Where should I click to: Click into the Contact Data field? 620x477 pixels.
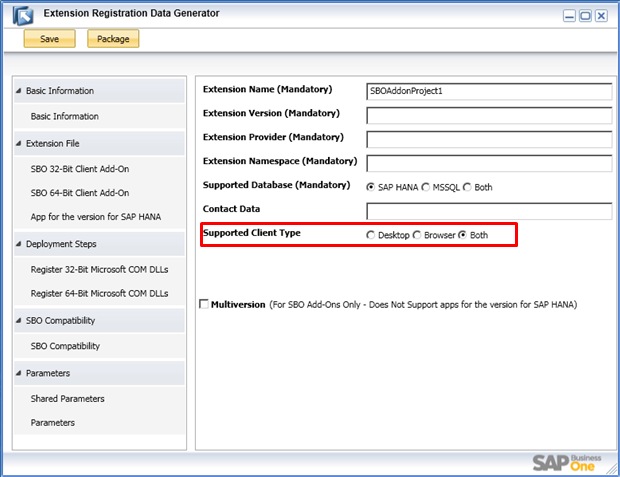(489, 211)
